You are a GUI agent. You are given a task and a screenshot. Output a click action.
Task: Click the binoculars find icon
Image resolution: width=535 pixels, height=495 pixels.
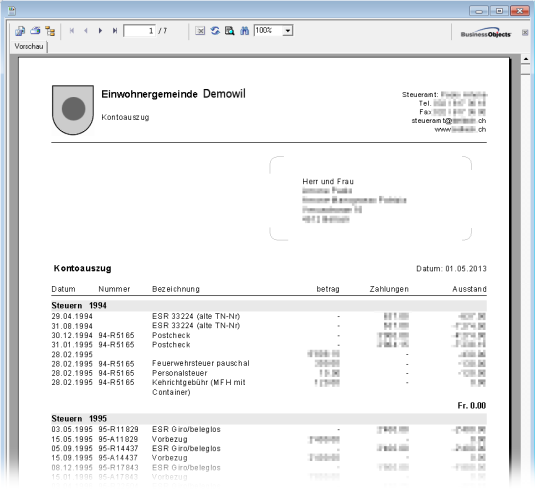[x=244, y=31]
